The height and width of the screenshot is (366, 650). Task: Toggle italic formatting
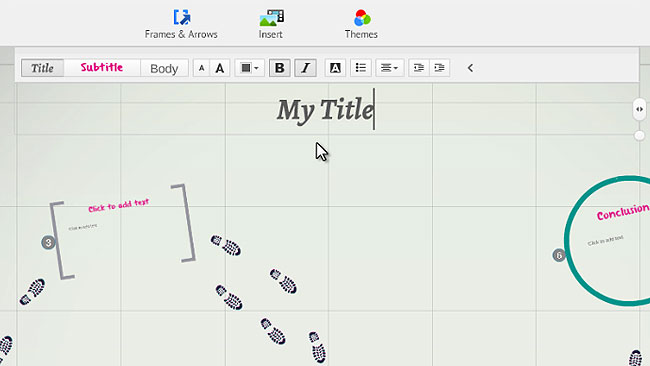[x=306, y=68]
